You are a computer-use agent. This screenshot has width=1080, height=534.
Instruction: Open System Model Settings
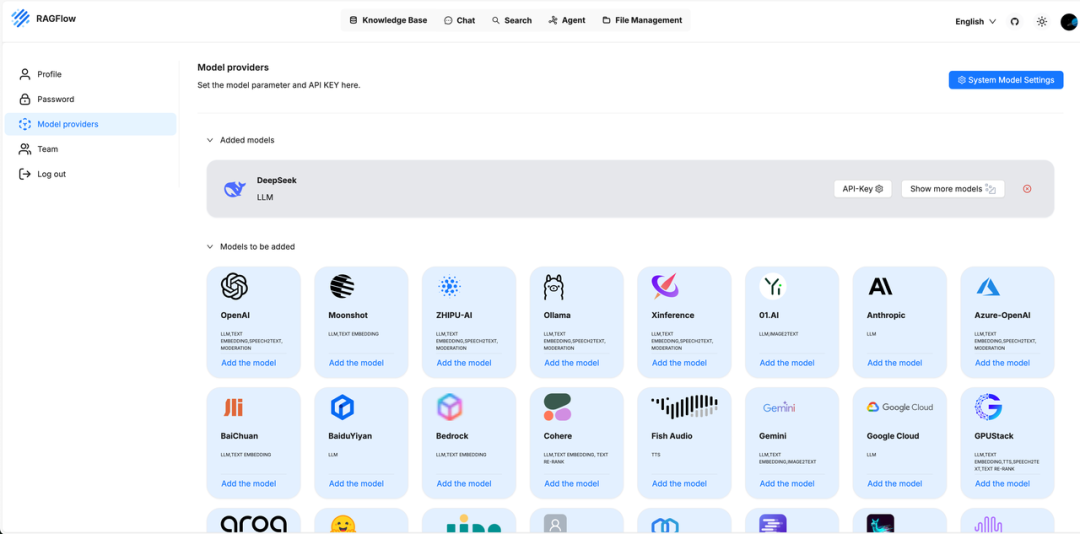[1006, 80]
